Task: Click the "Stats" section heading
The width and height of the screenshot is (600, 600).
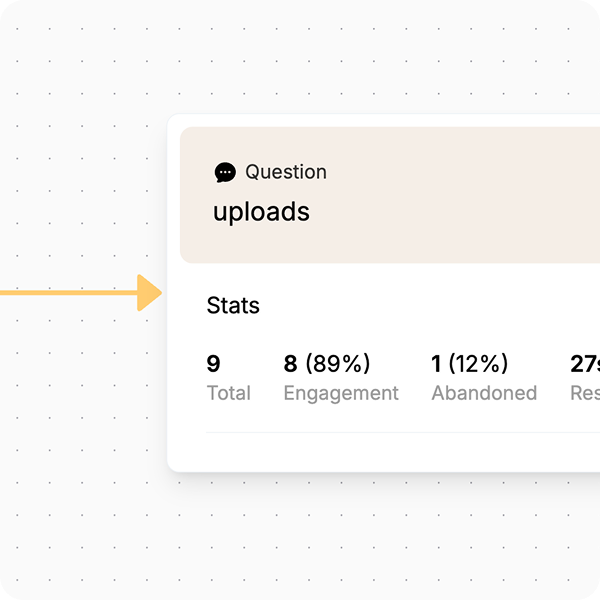Action: click(x=233, y=305)
